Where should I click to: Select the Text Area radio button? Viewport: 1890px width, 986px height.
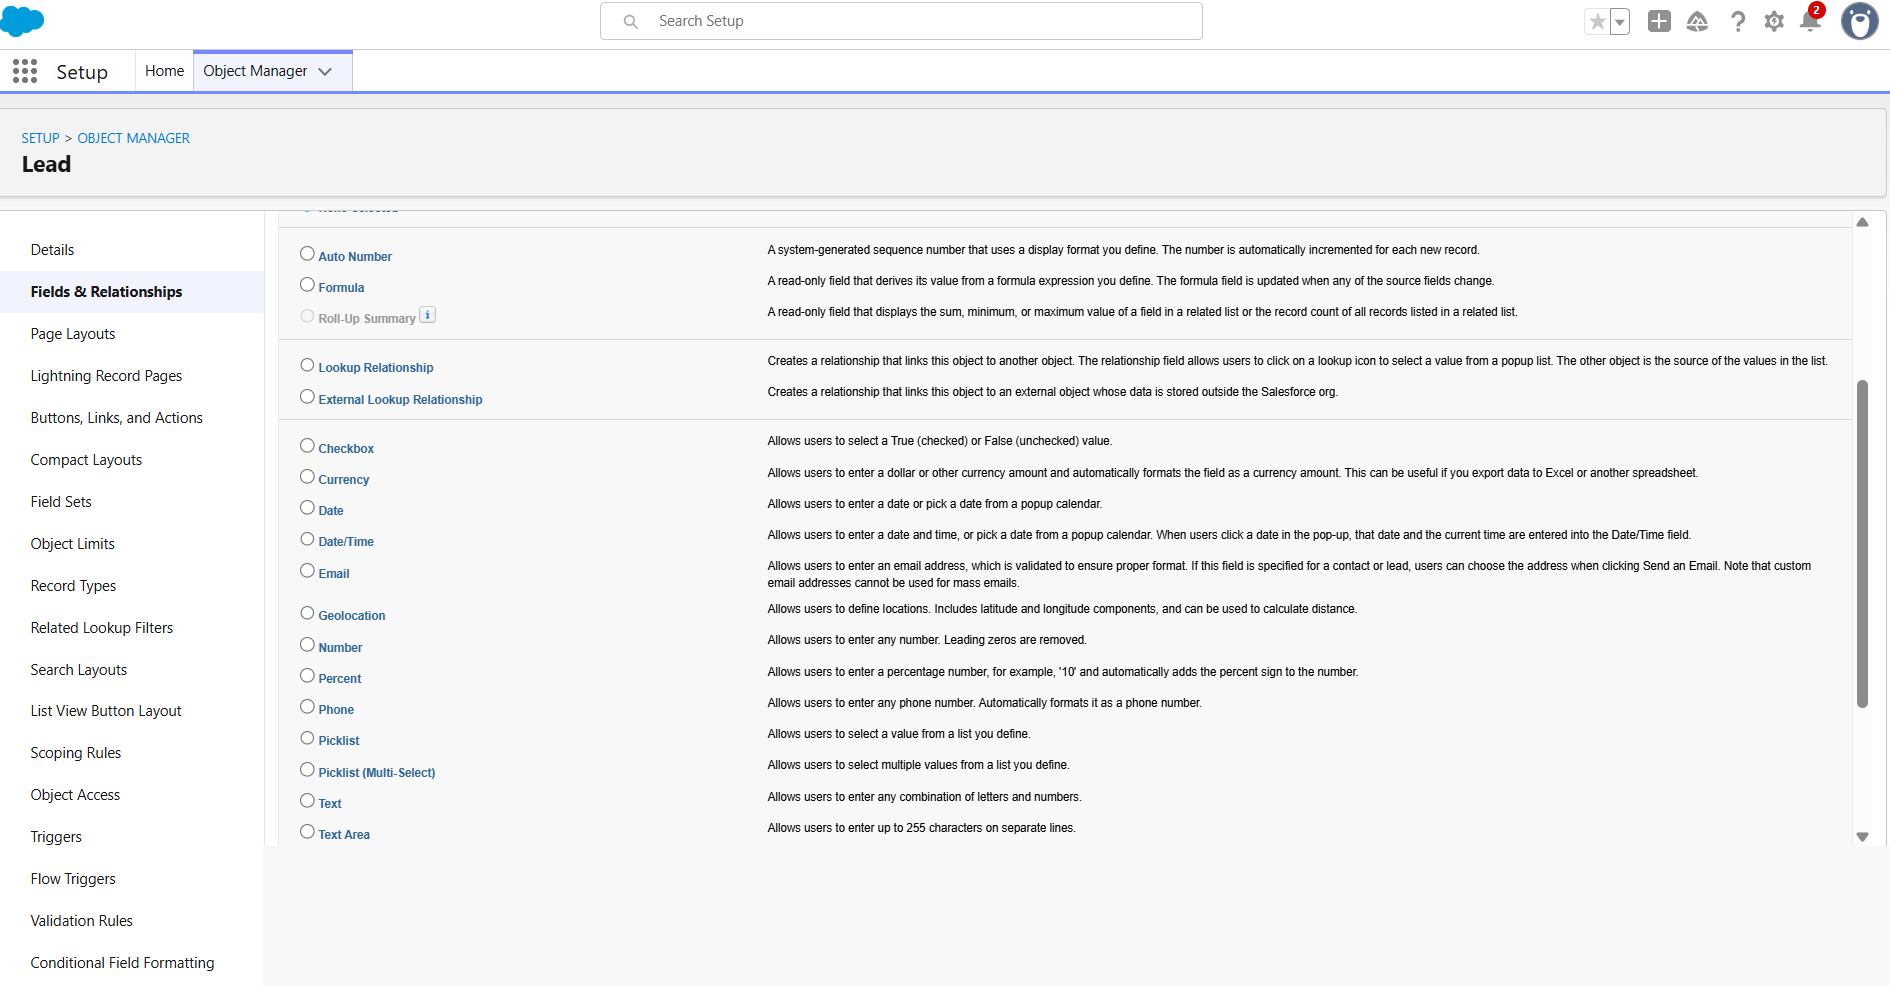coord(307,832)
